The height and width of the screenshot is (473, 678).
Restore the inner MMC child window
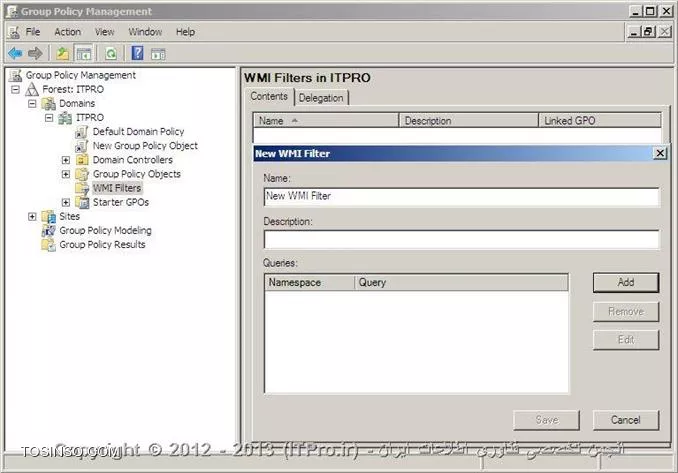648,32
